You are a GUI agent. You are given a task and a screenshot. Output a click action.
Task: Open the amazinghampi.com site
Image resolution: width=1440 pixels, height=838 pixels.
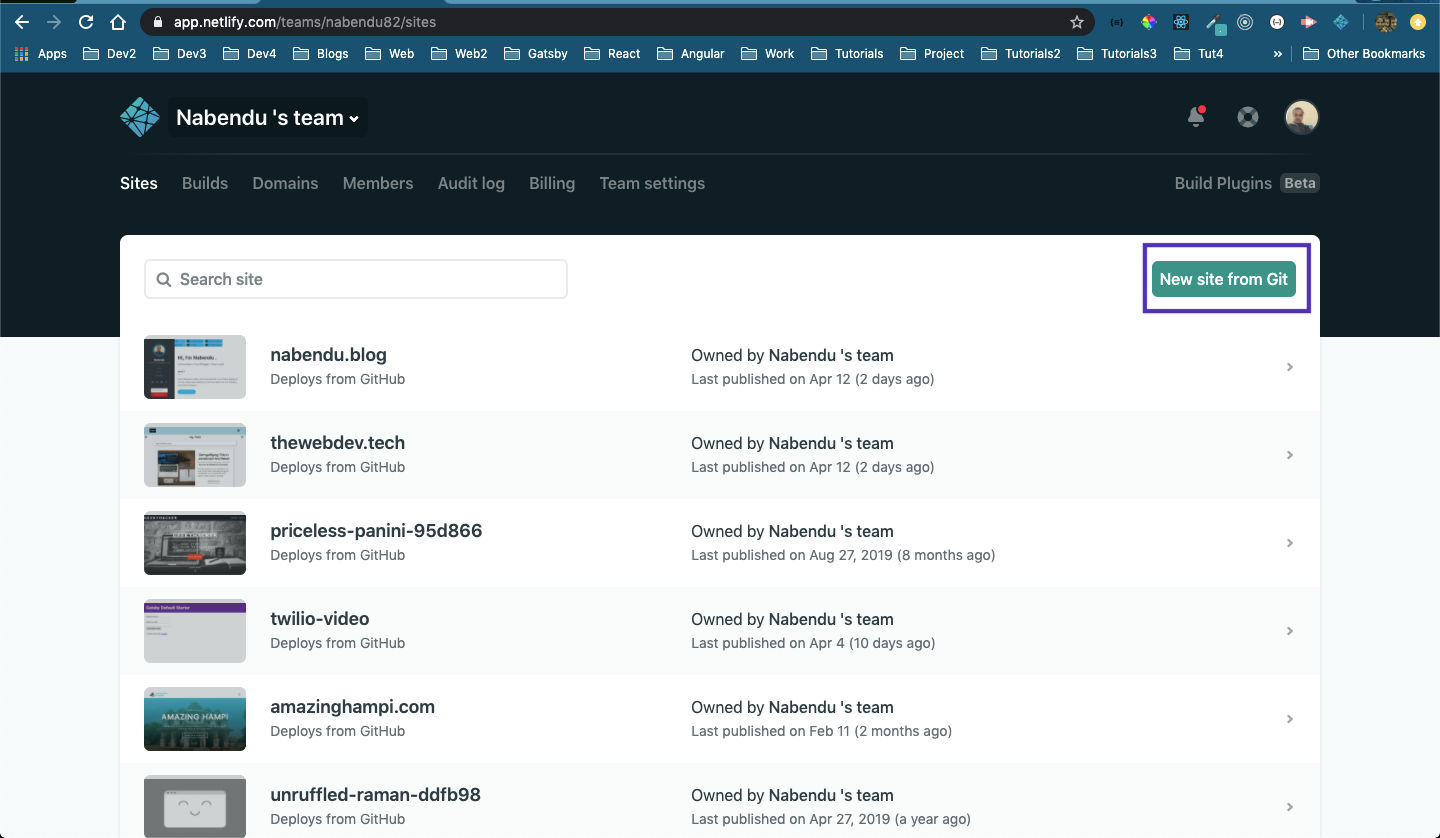353,707
